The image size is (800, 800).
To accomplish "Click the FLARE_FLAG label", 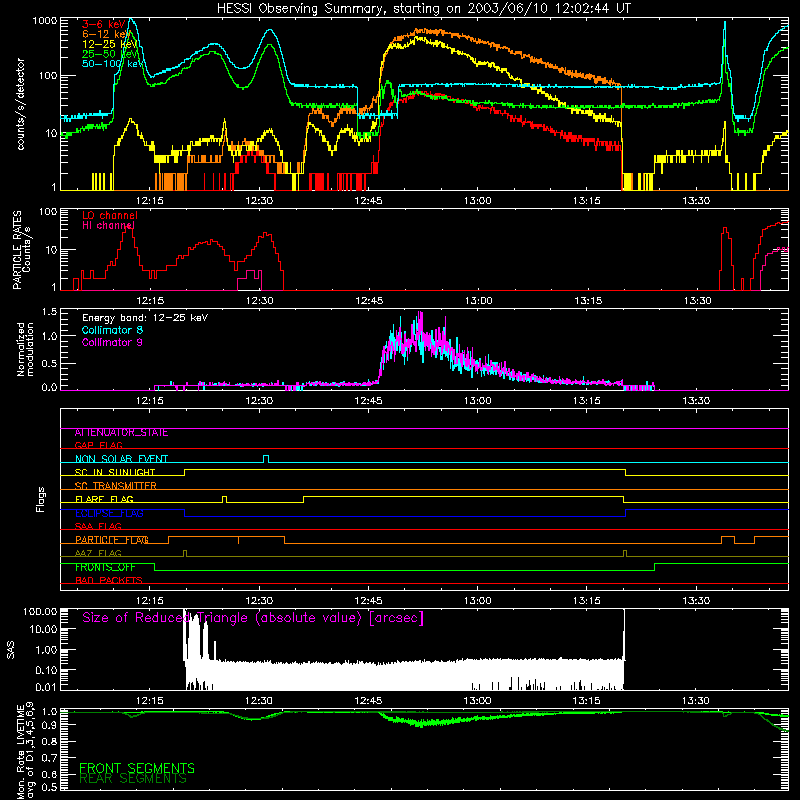I will click(x=104, y=499).
